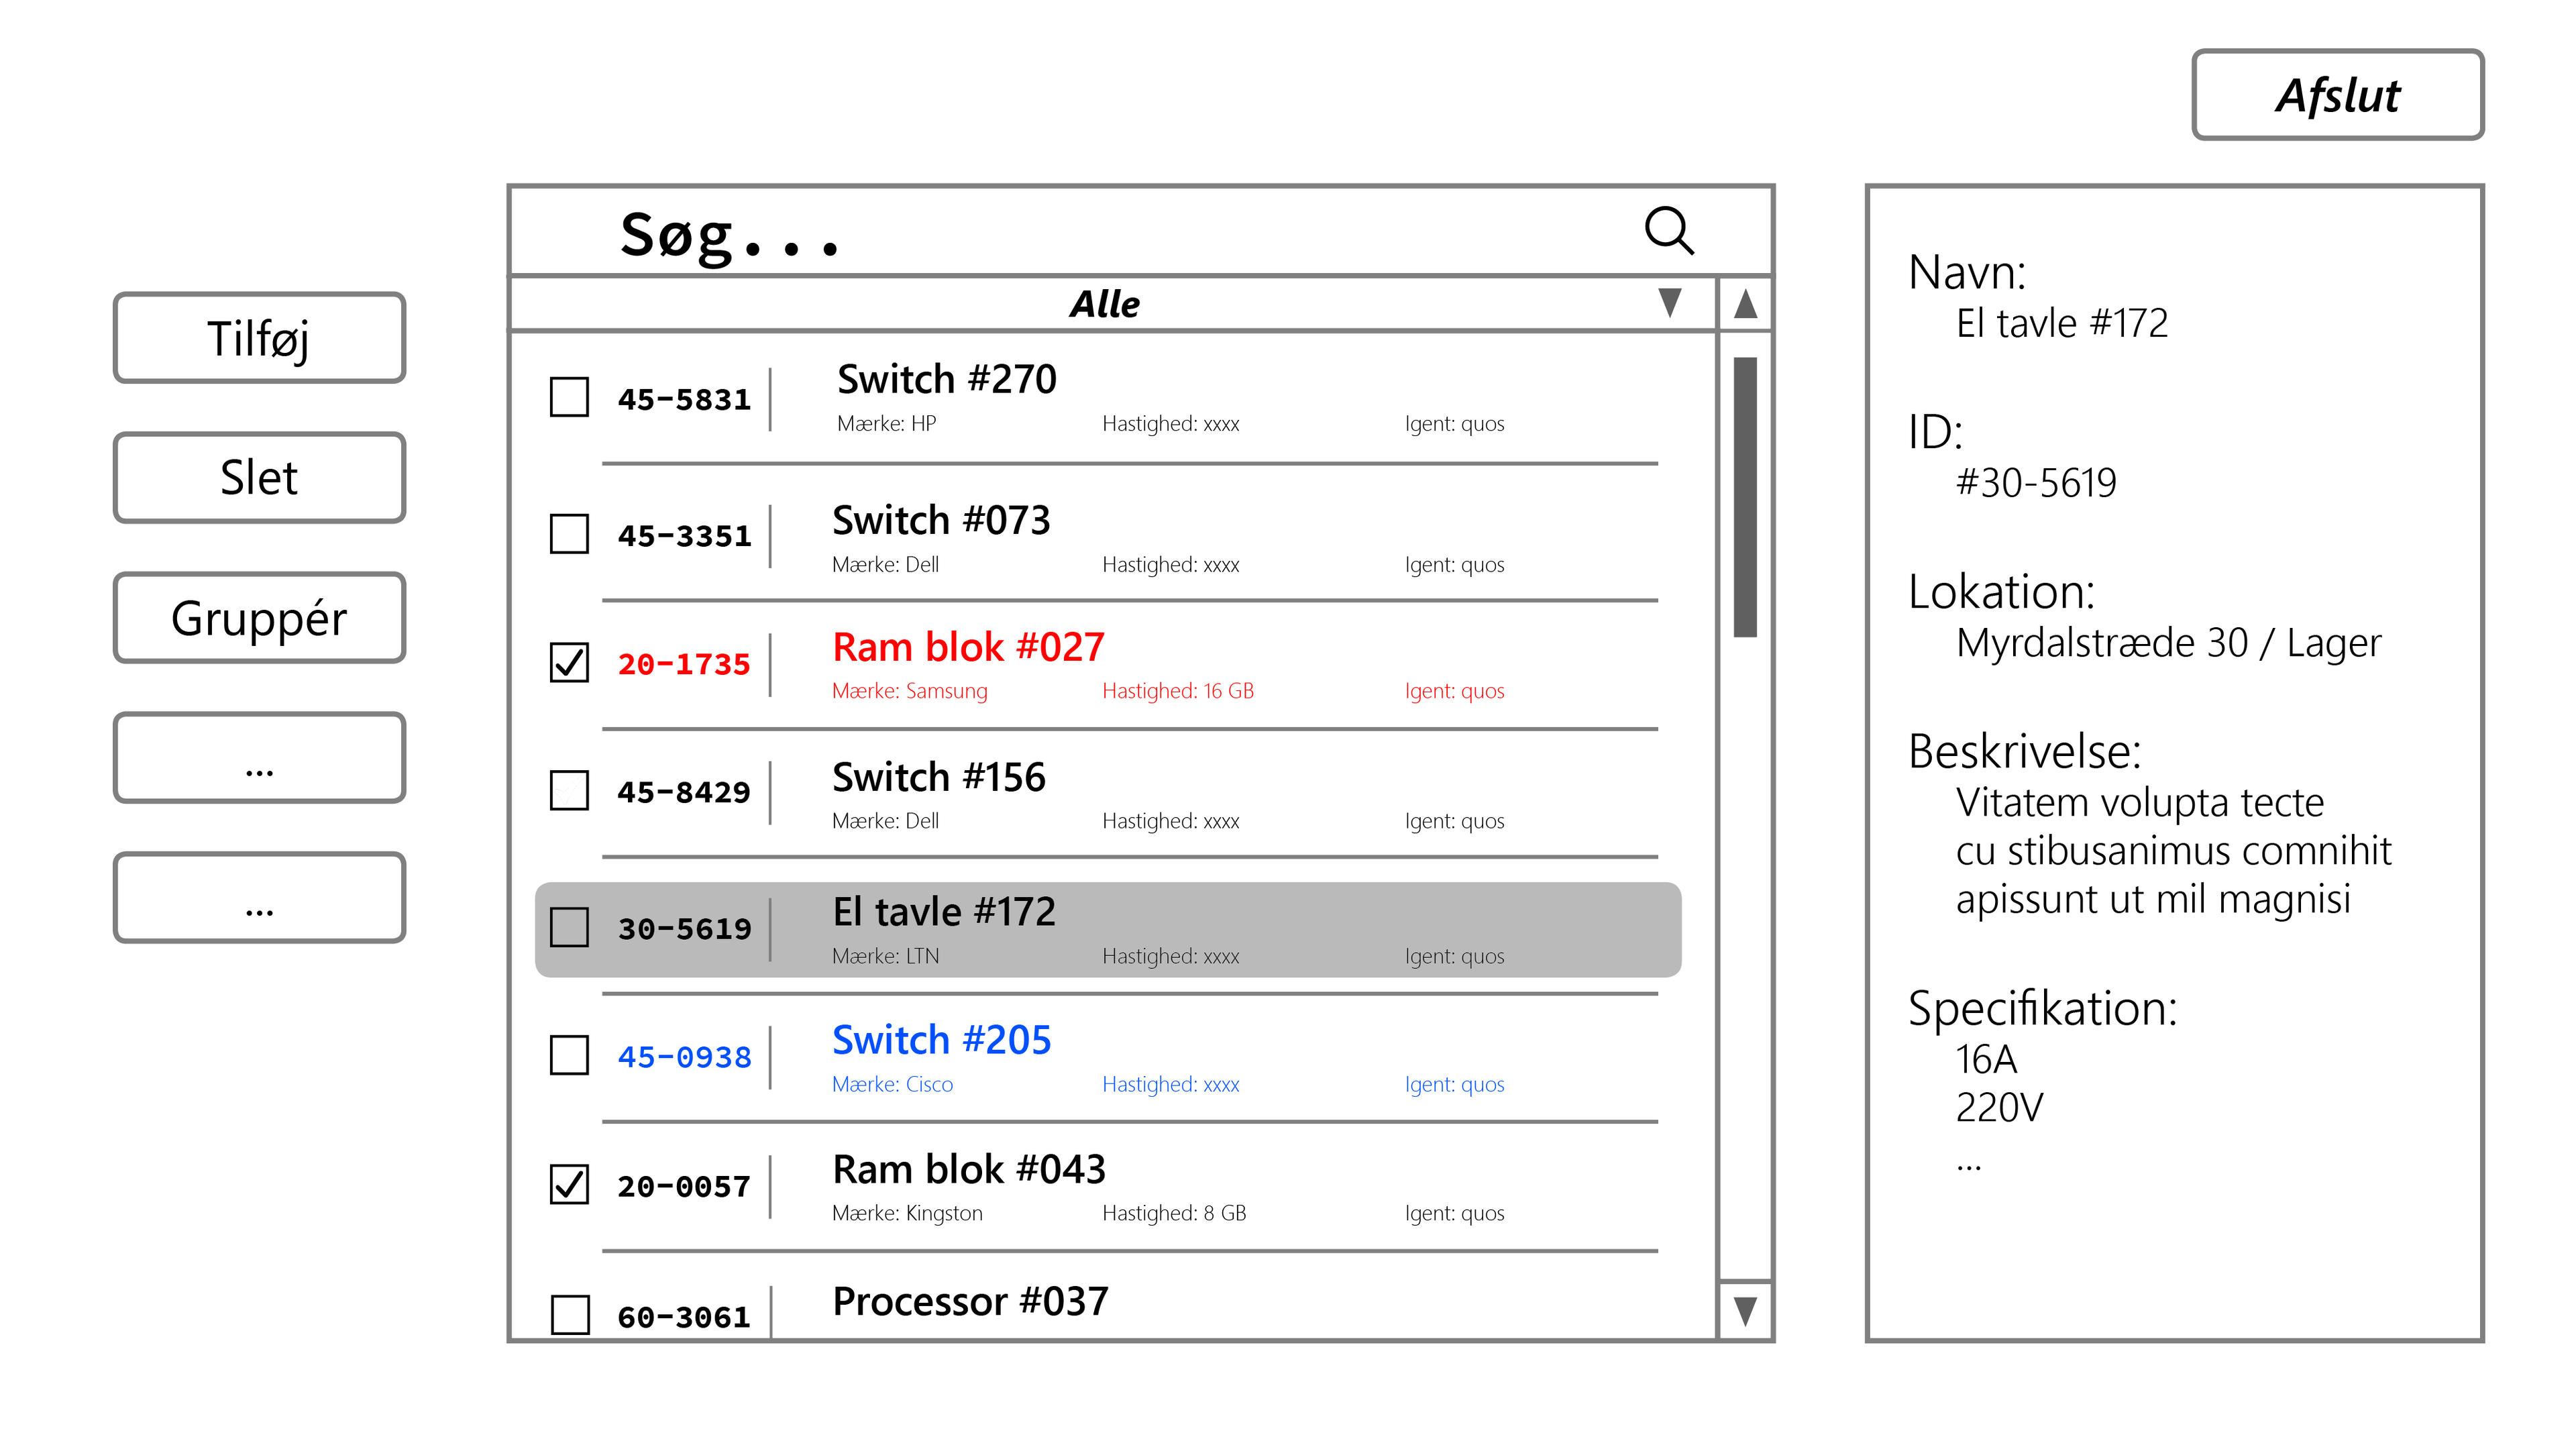Check the El tavle #172 checkbox

tap(569, 927)
